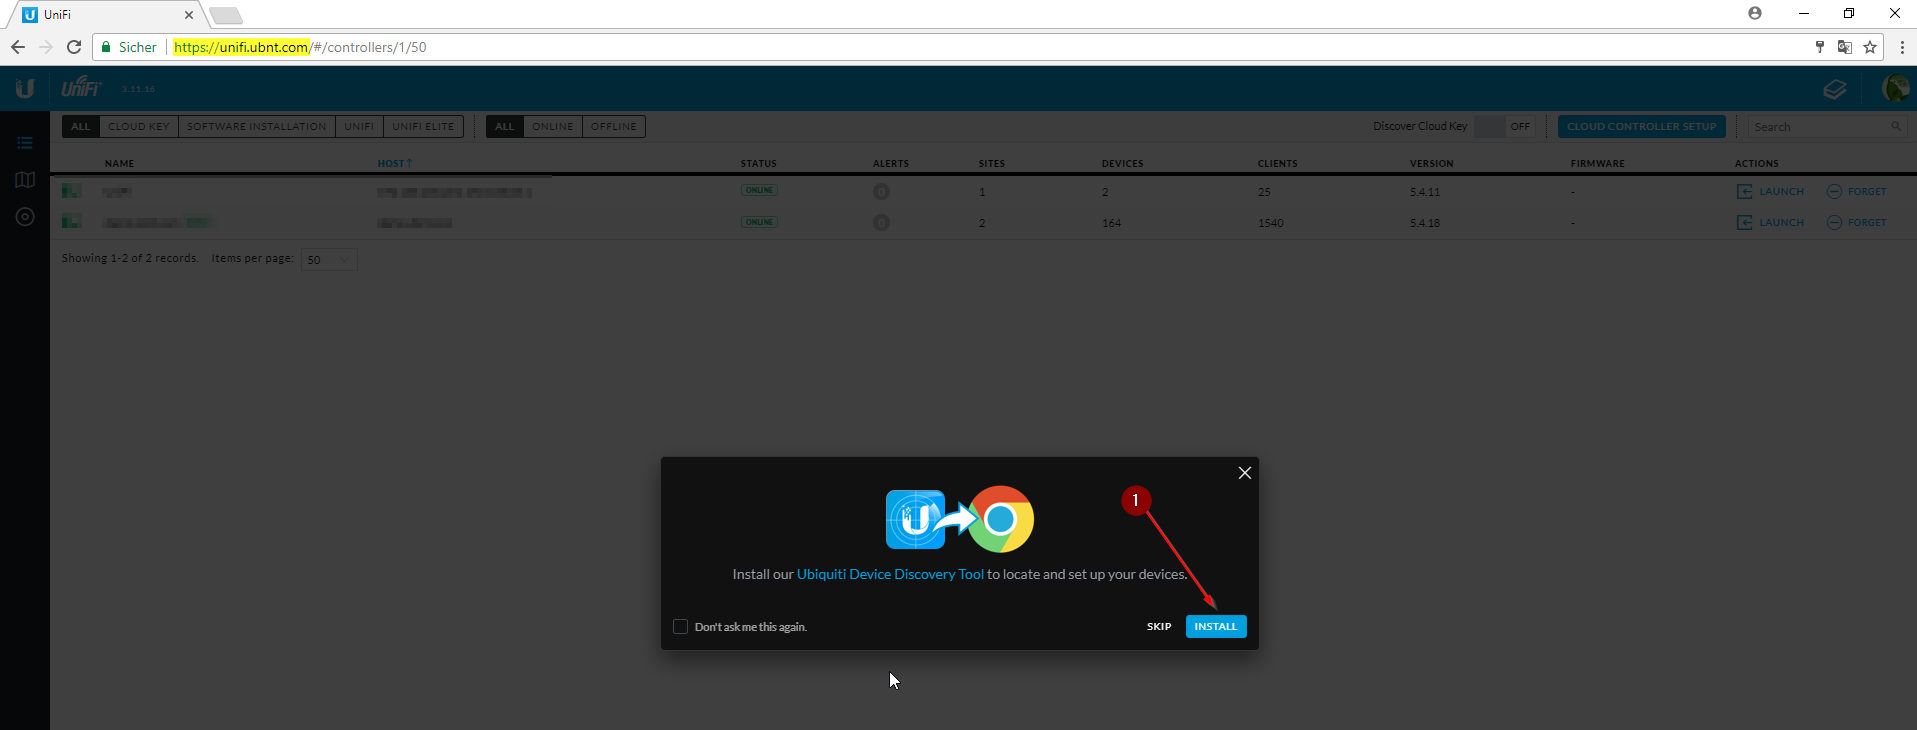1917x730 pixels.
Task: Reload the page
Action: click(74, 47)
